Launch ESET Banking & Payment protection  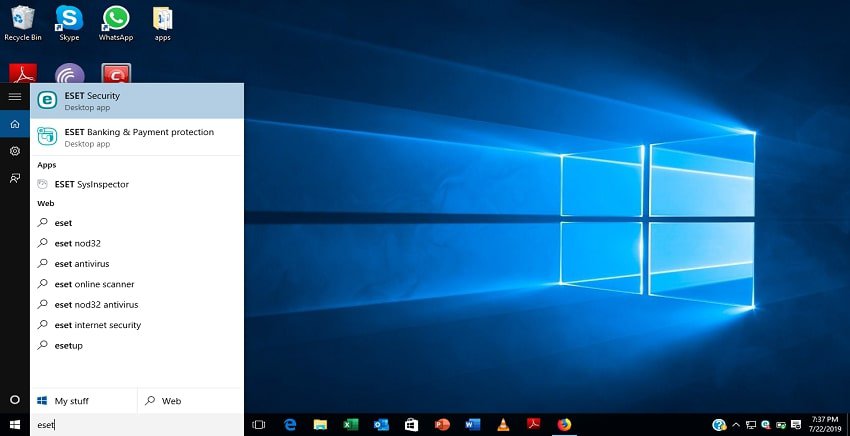137,137
